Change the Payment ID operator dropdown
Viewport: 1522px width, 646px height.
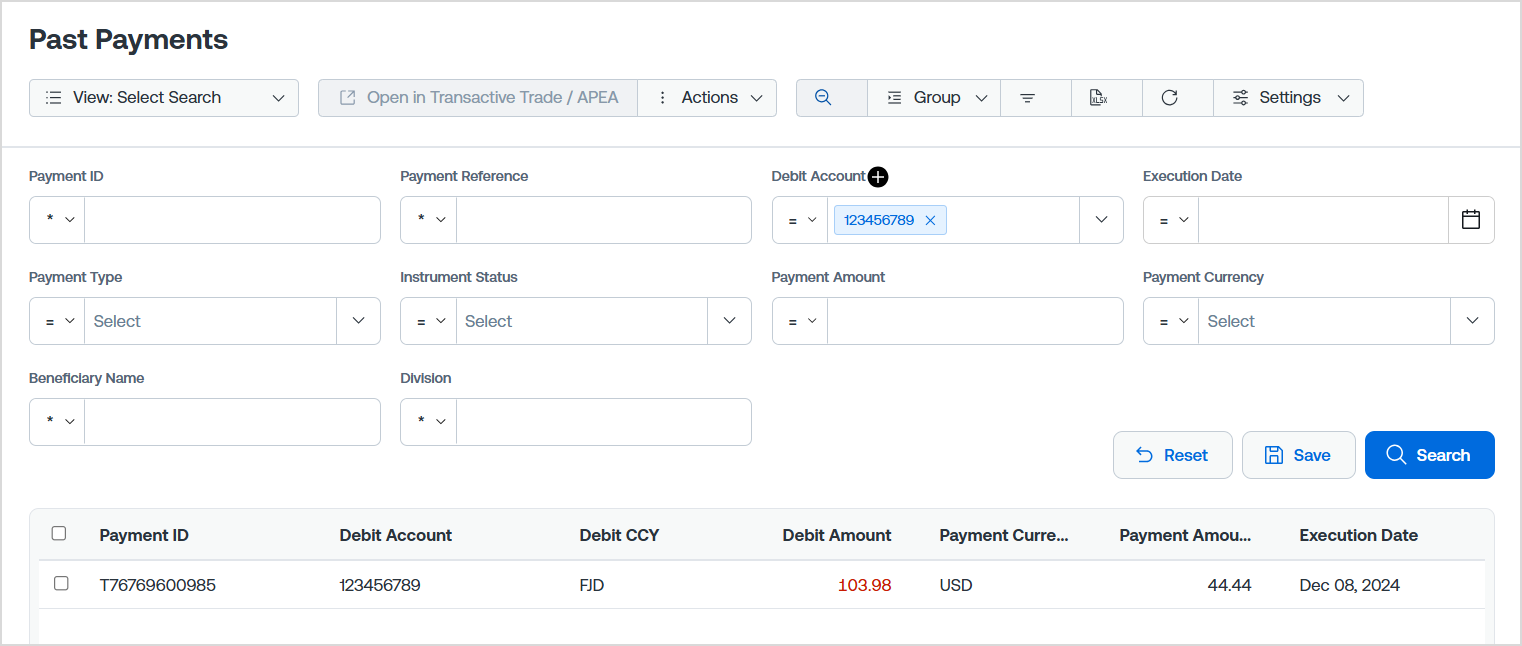point(58,220)
